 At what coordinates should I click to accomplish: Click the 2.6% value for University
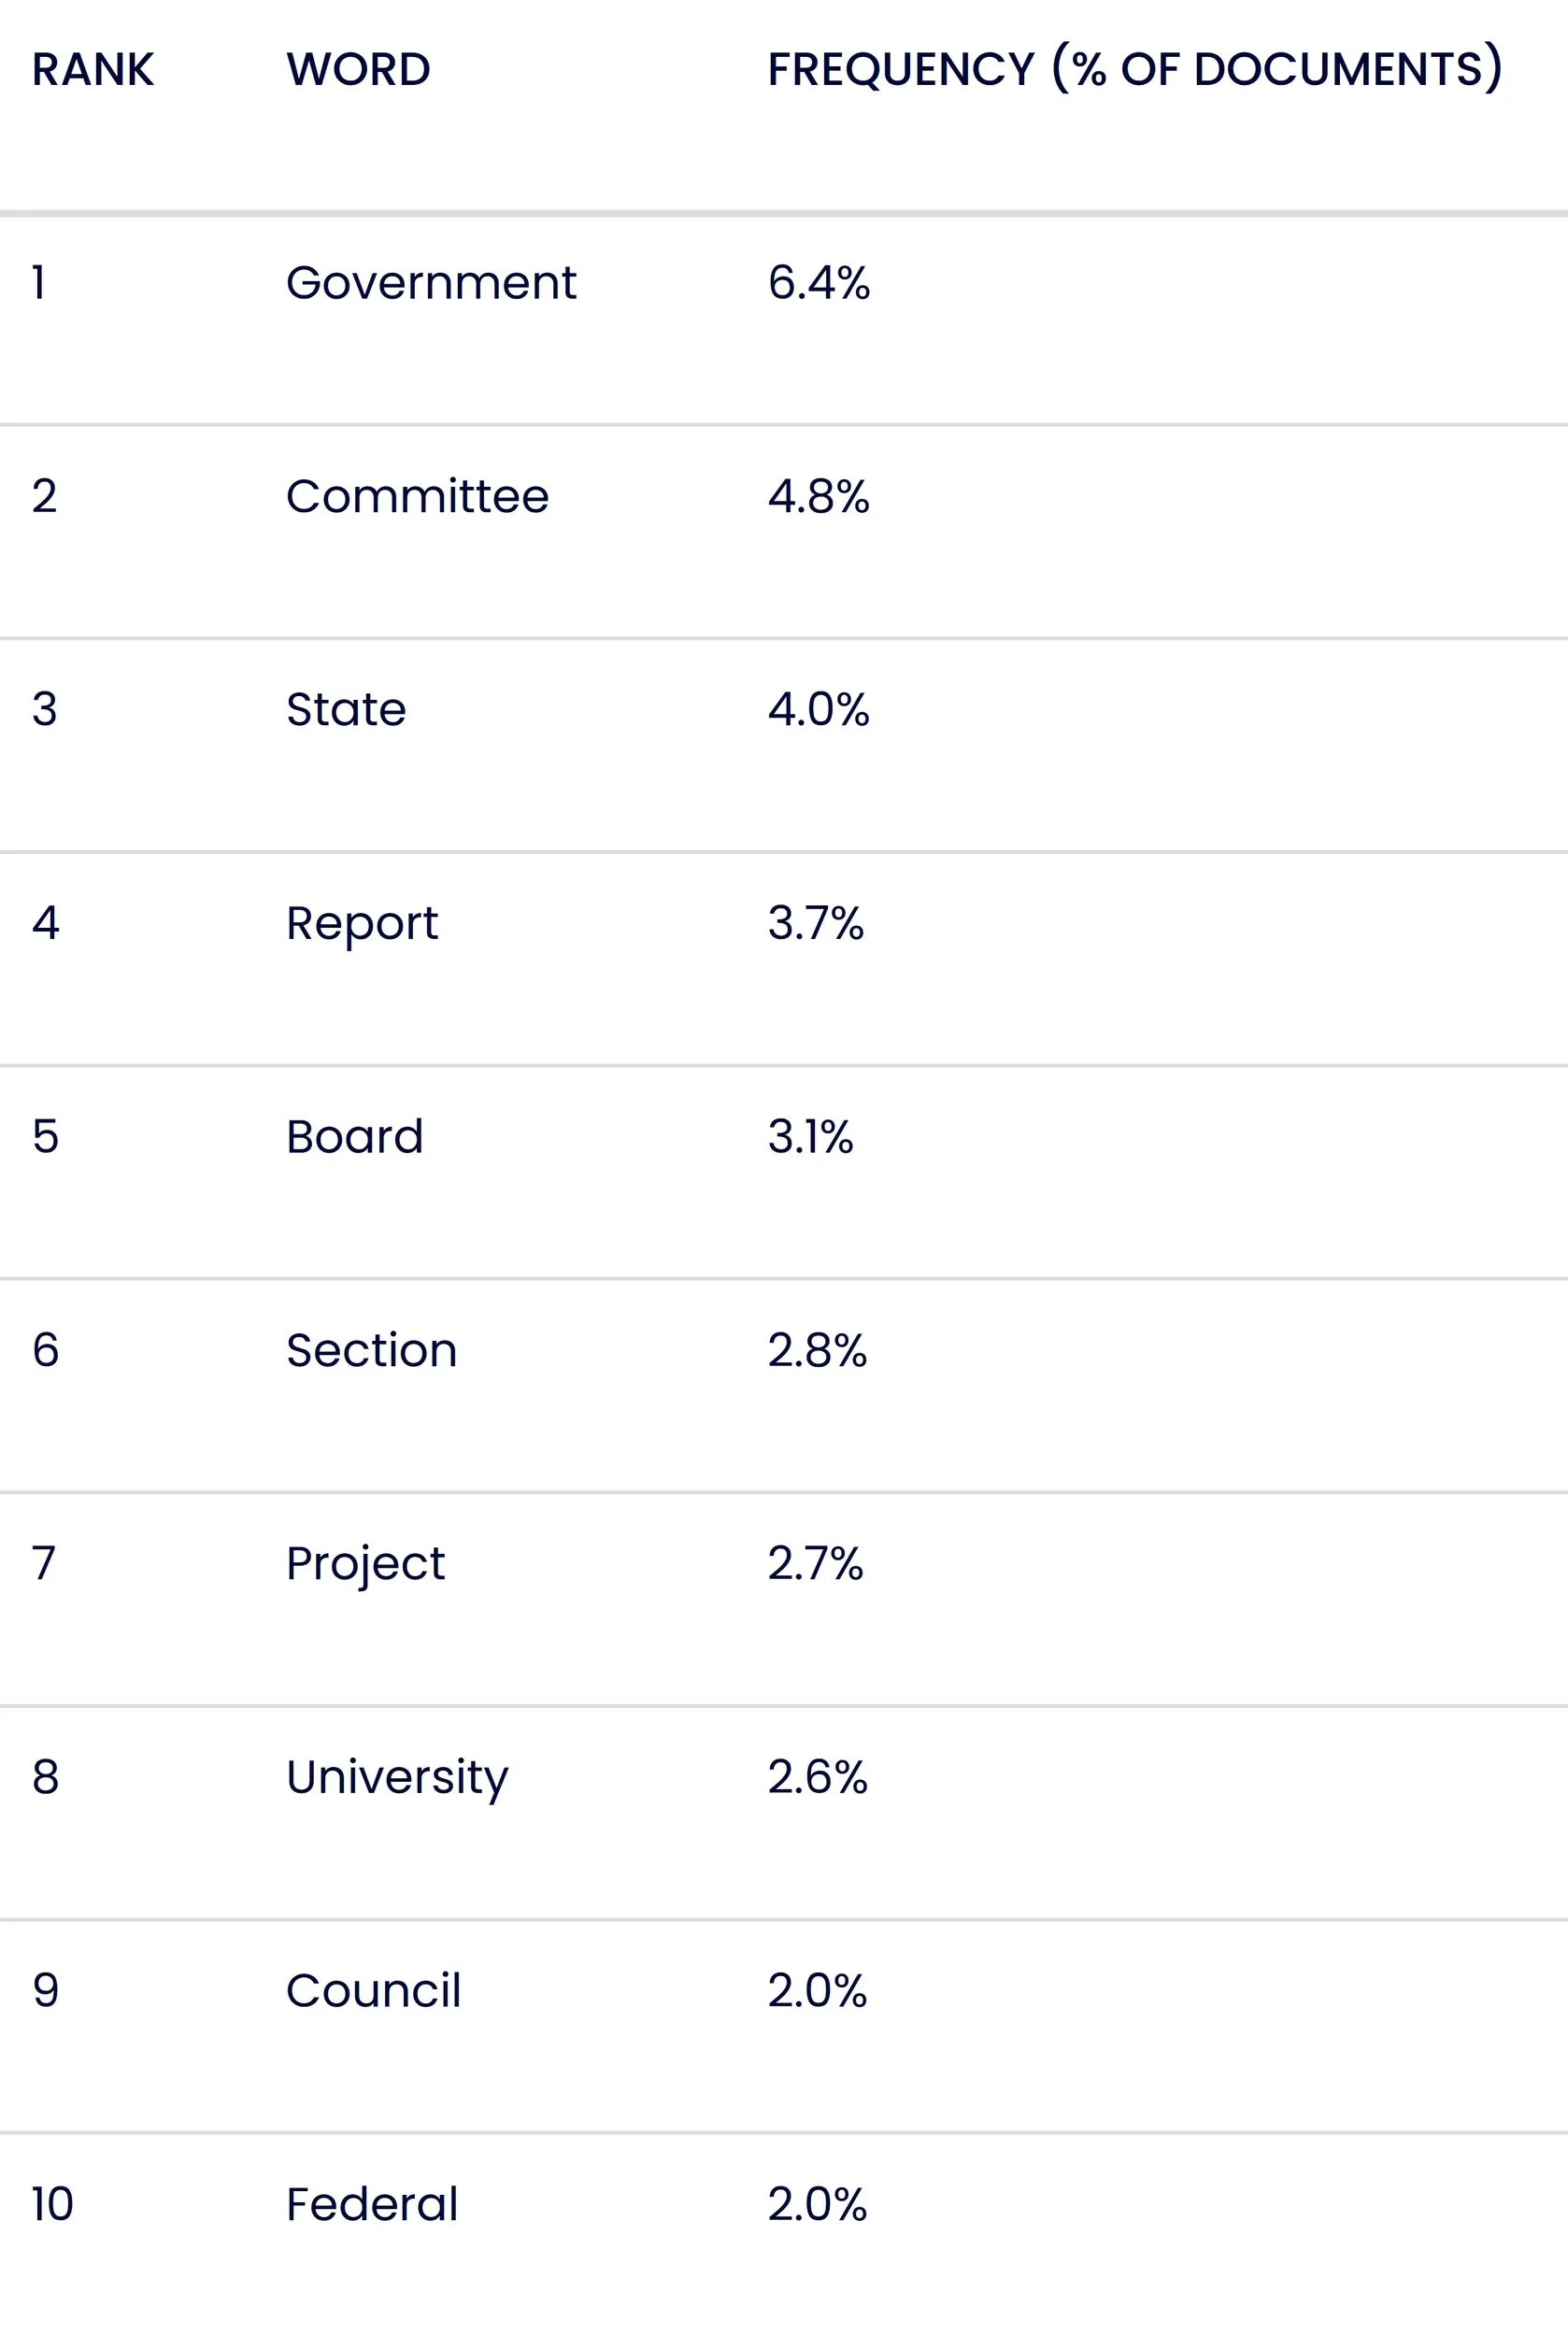(817, 1777)
